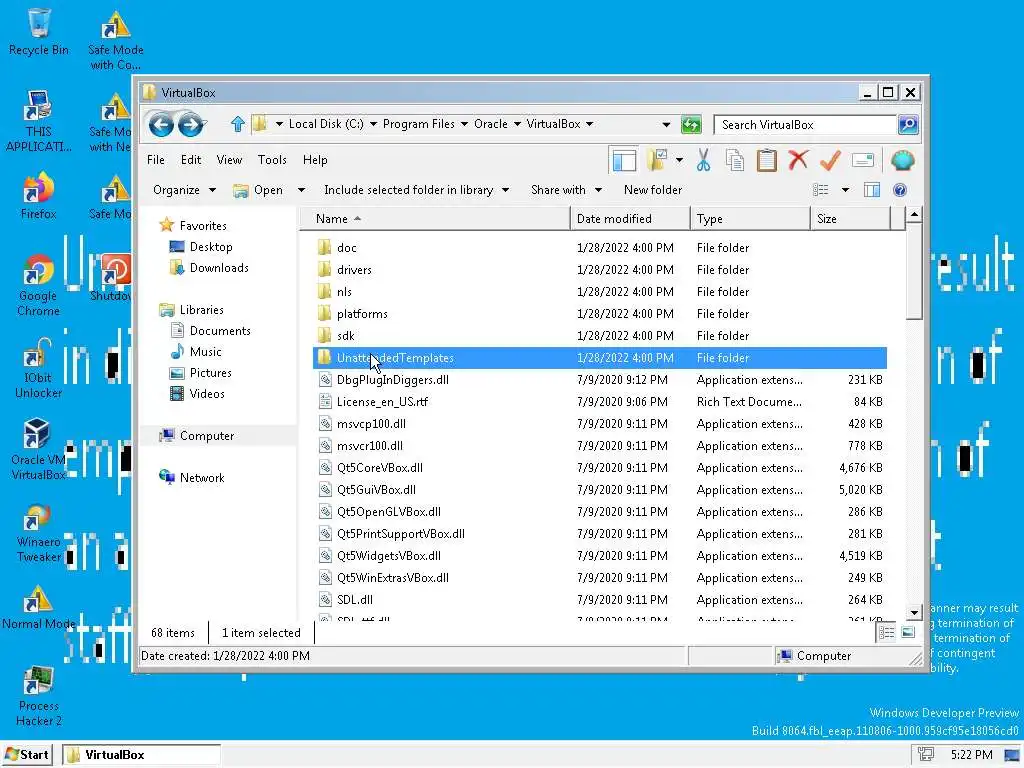Open the Edit menu
Screen dimensions: 1024x768
(191, 160)
